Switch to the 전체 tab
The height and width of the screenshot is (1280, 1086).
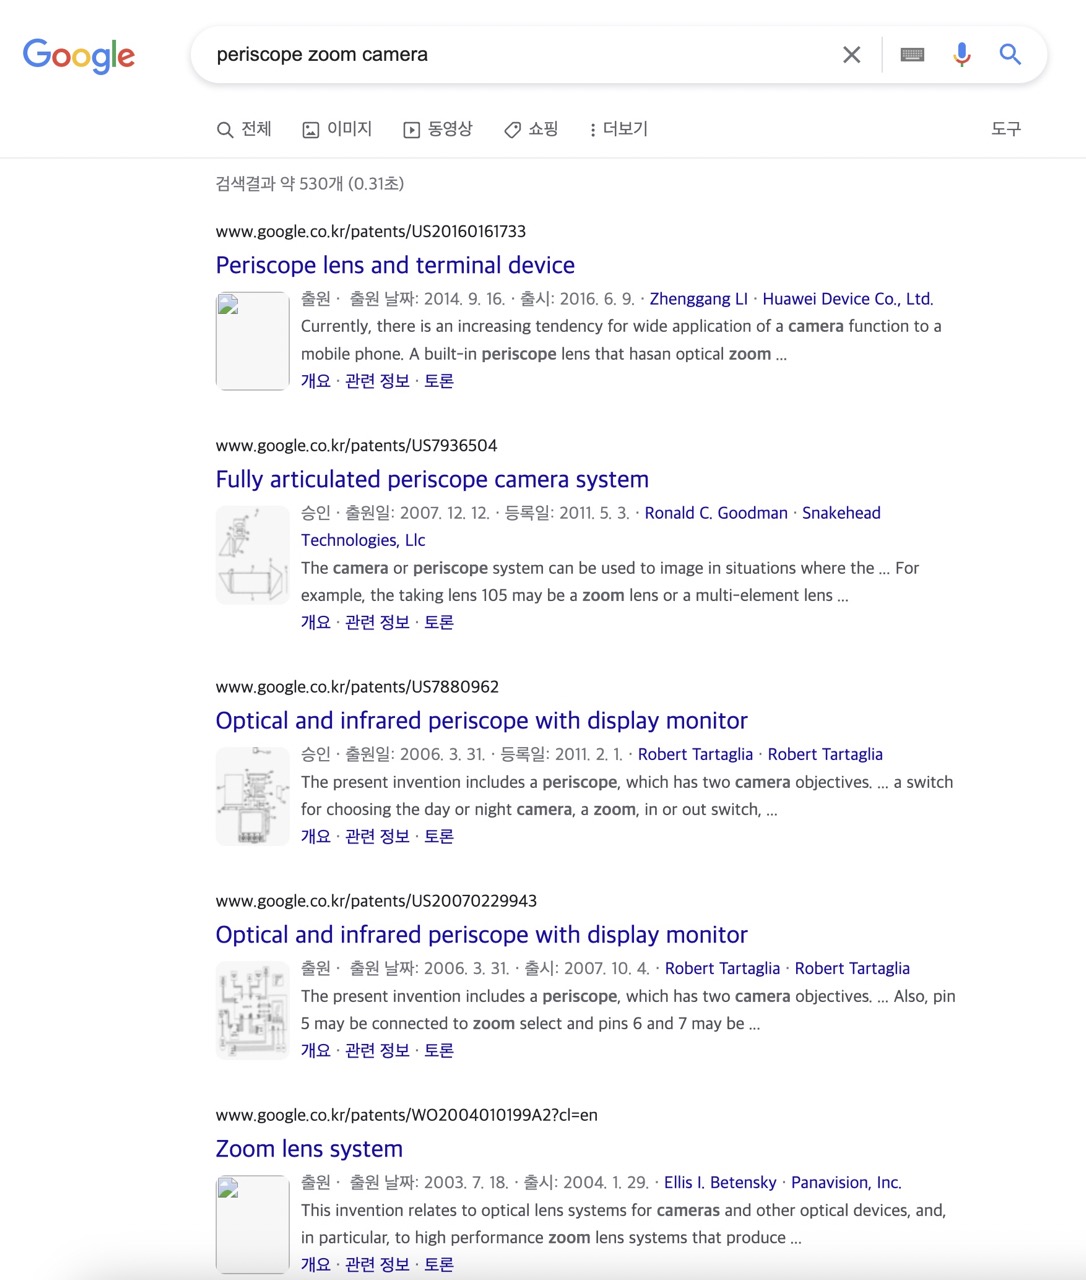click(x=244, y=129)
